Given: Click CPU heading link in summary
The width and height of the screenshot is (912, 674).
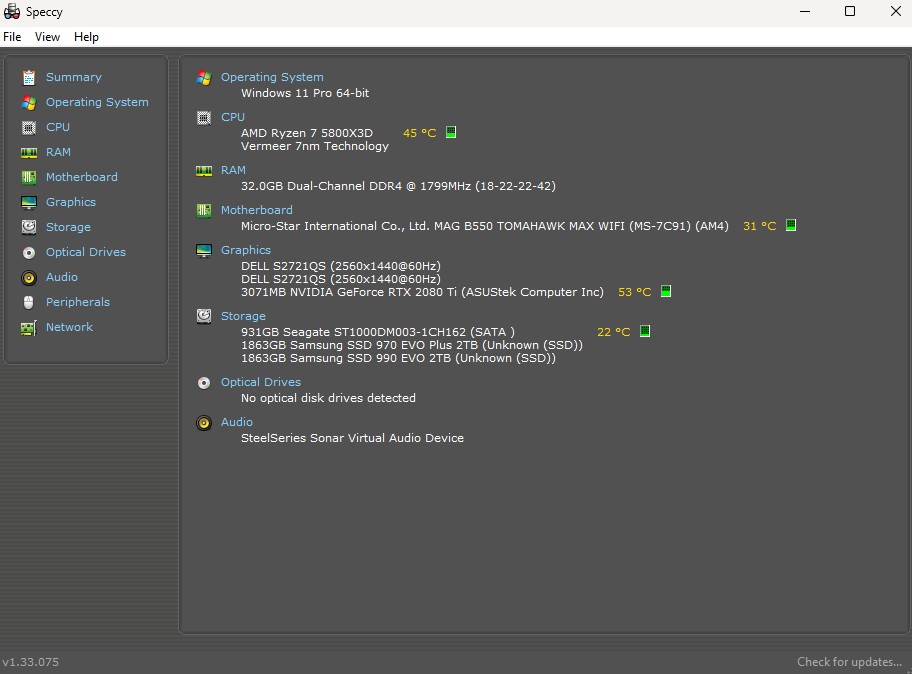Looking at the screenshot, I should pyautogui.click(x=233, y=117).
